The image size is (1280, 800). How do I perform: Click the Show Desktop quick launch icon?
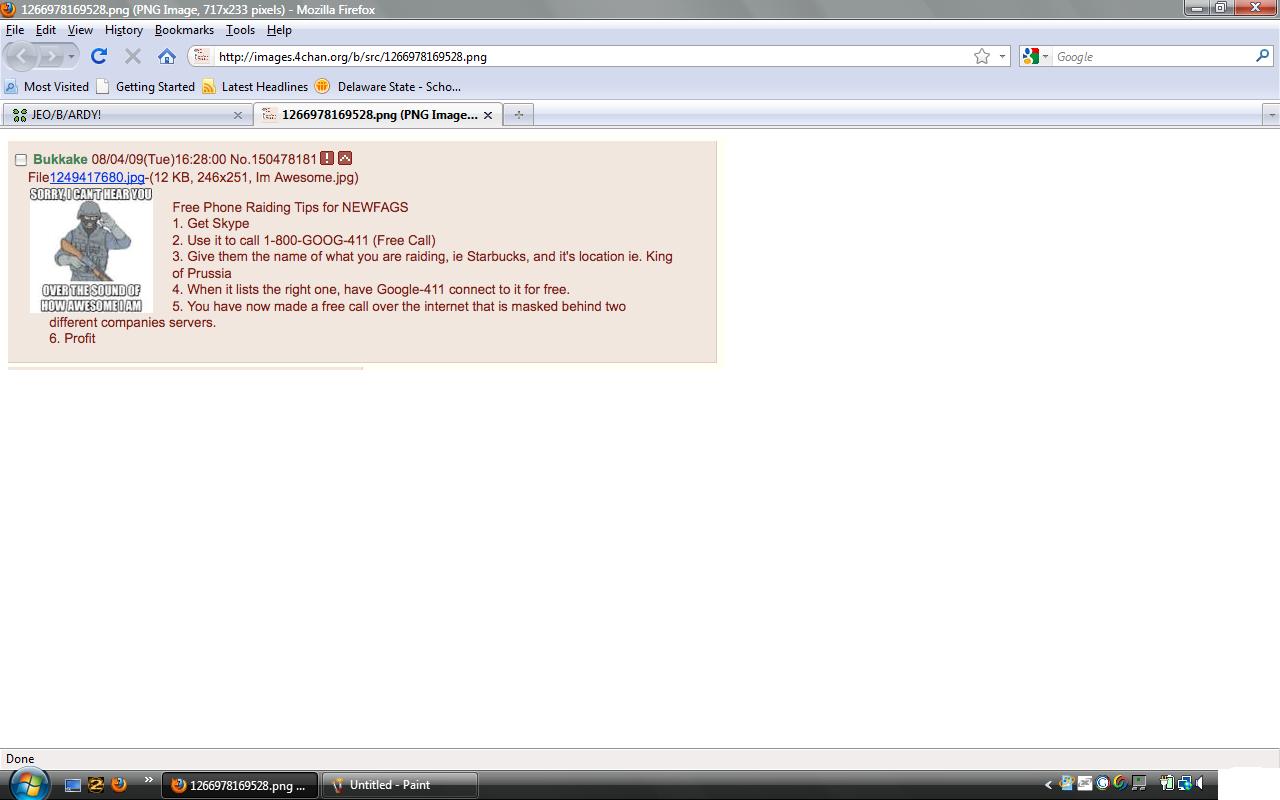[72, 785]
